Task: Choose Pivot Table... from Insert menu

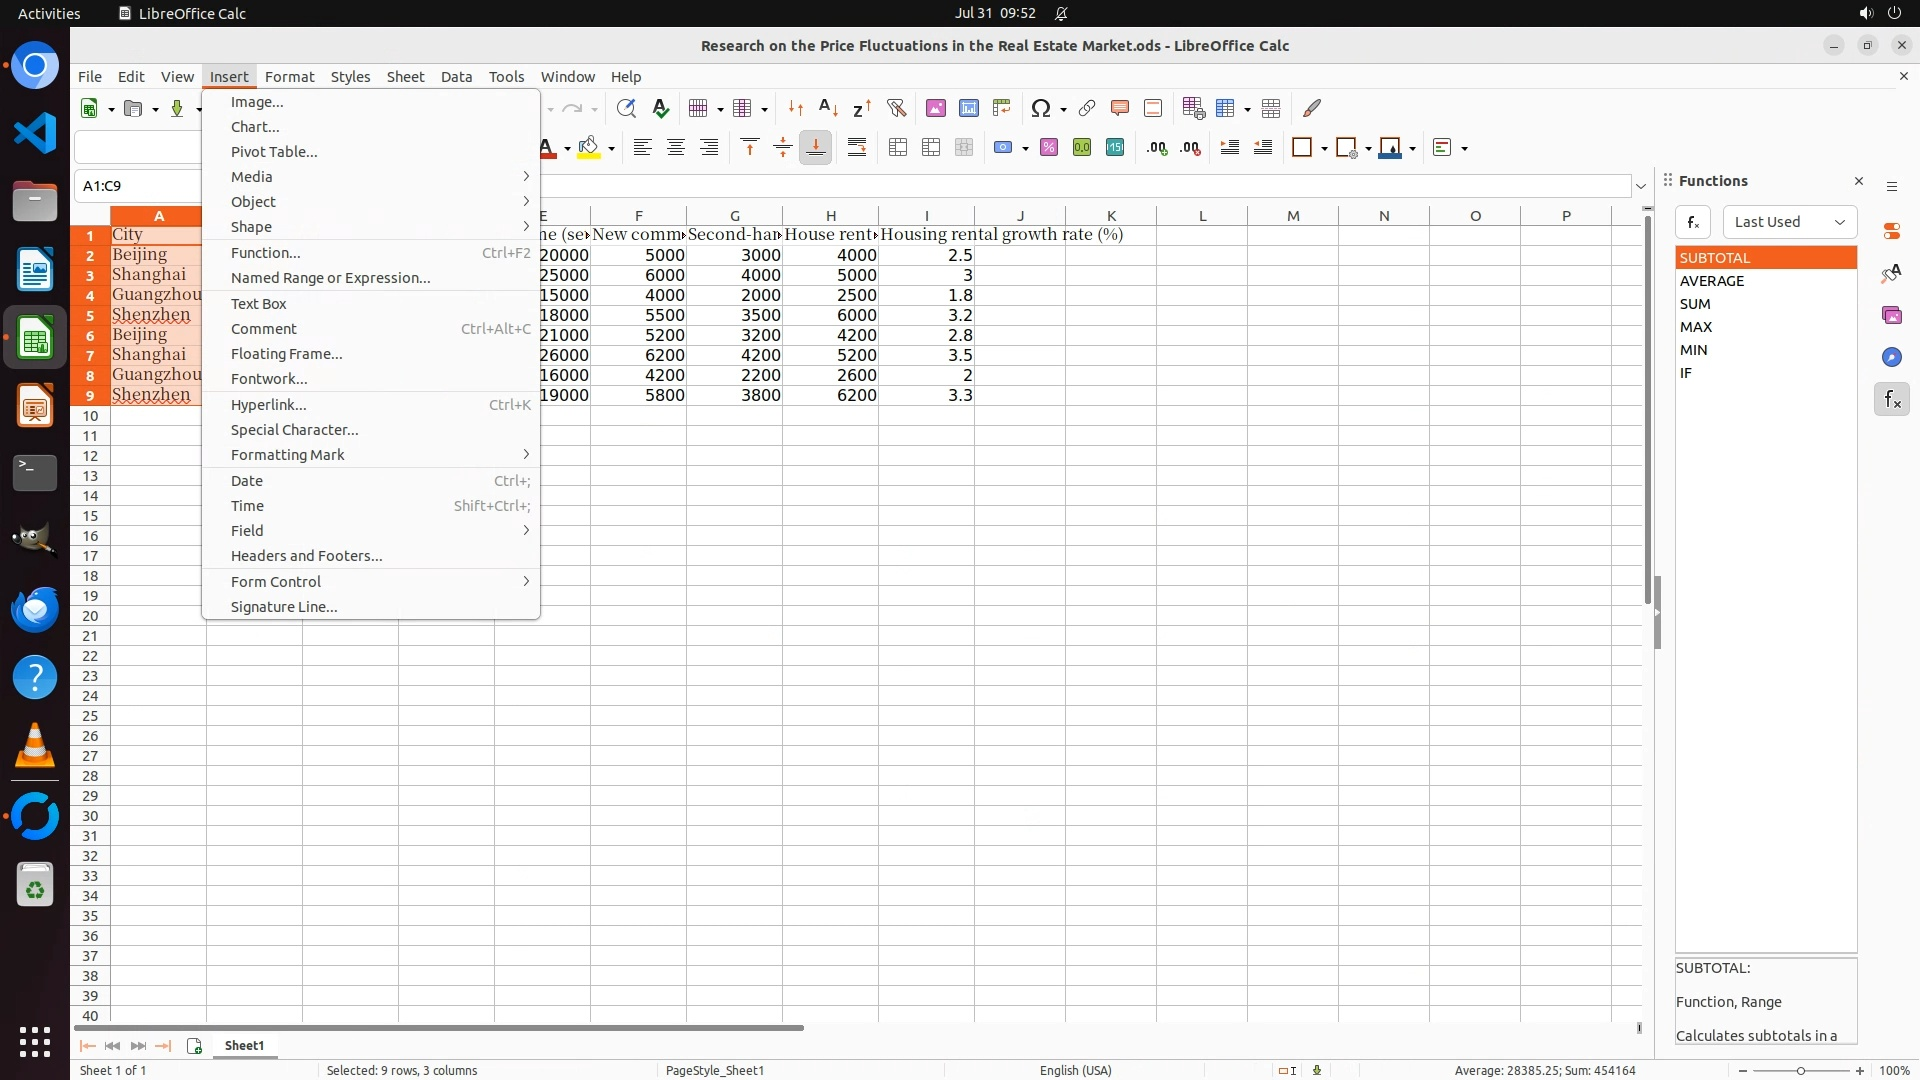Action: [x=274, y=152]
